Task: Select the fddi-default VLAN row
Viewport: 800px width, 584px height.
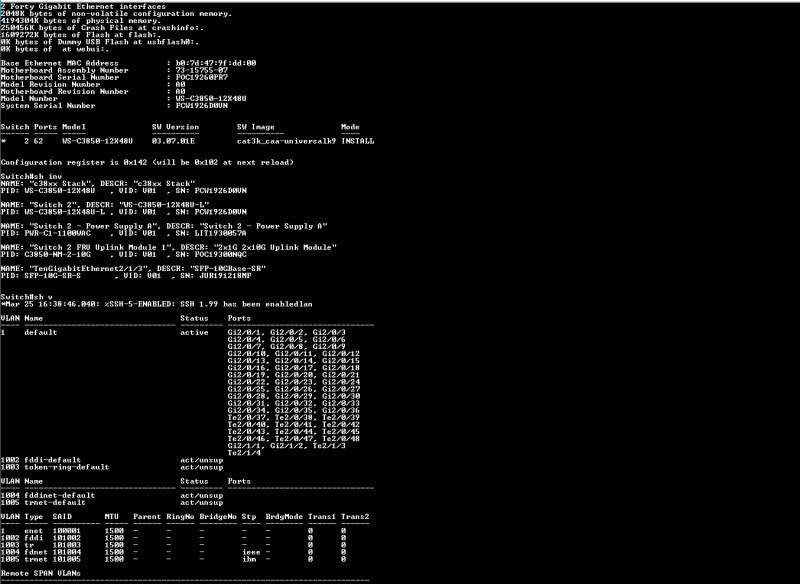Action: (x=112, y=460)
